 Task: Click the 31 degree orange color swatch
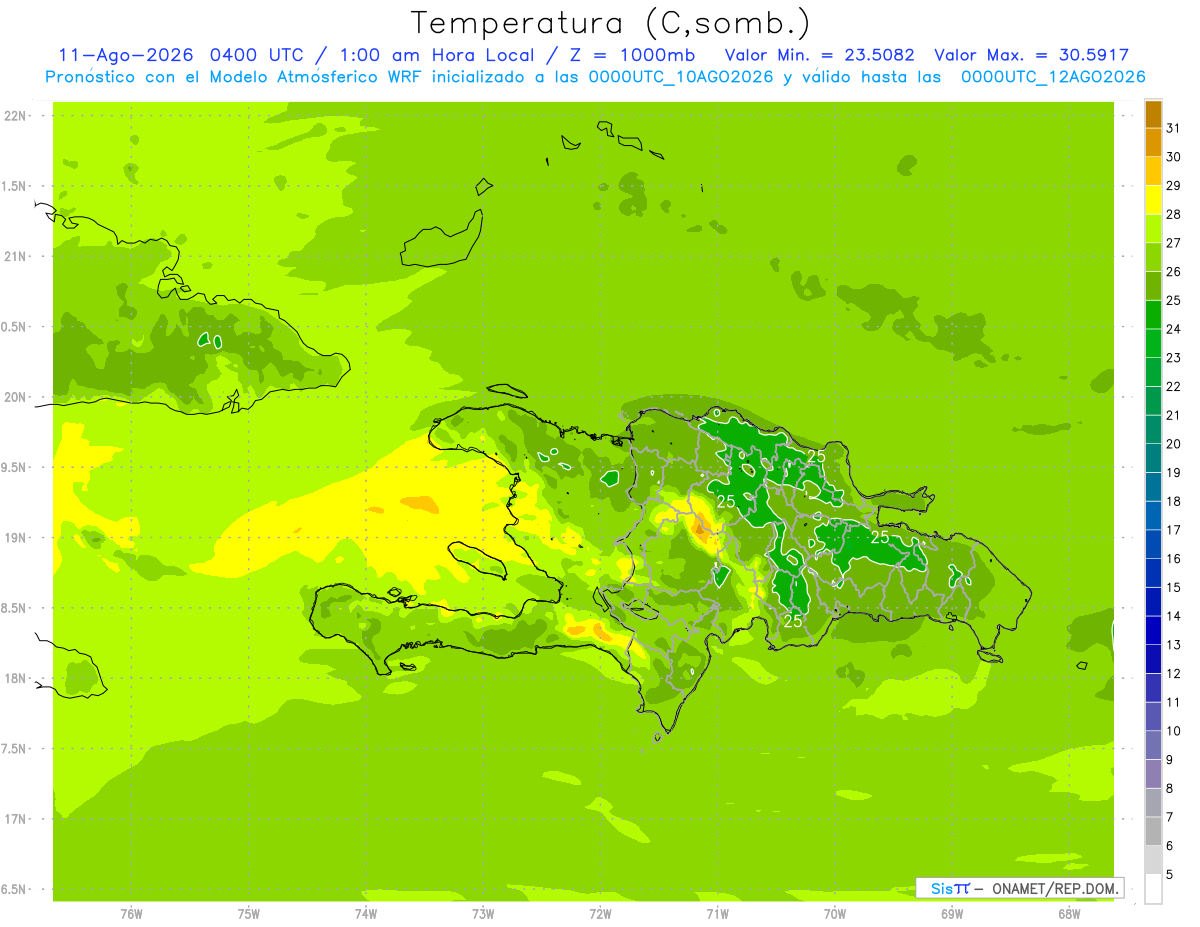[1153, 115]
